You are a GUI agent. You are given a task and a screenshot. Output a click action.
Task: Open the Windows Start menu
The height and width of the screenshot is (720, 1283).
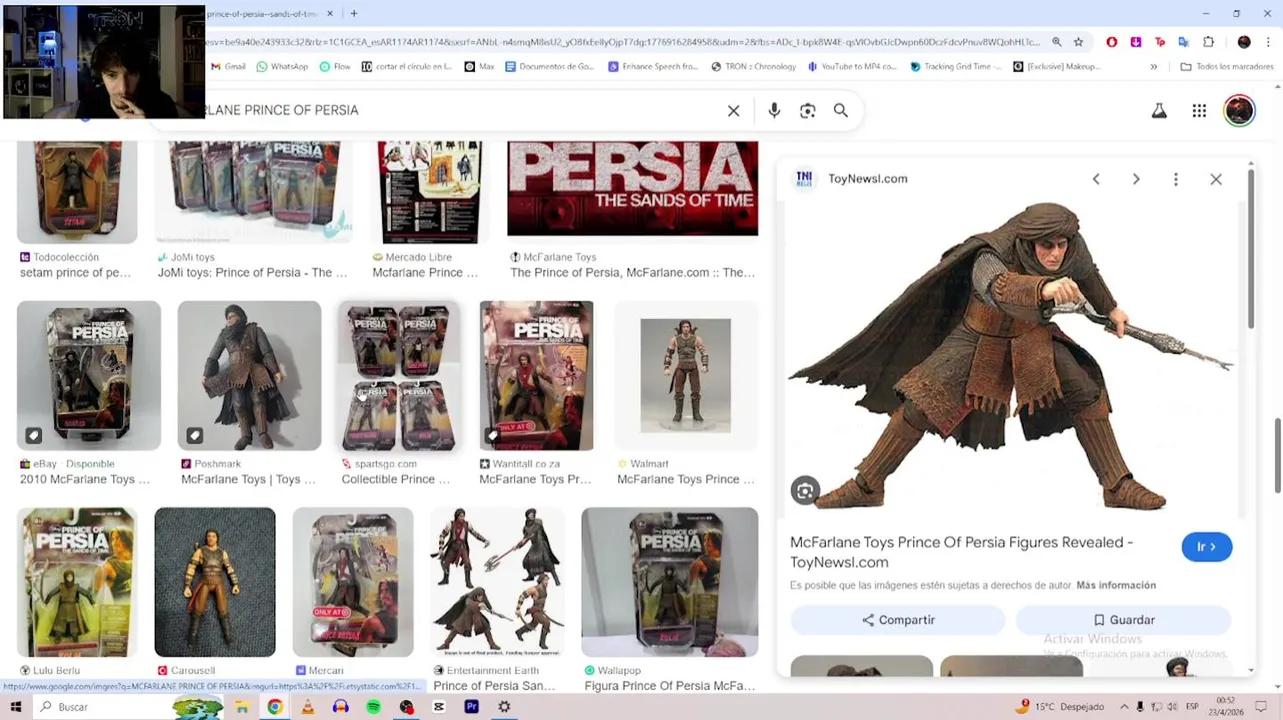coord(15,707)
